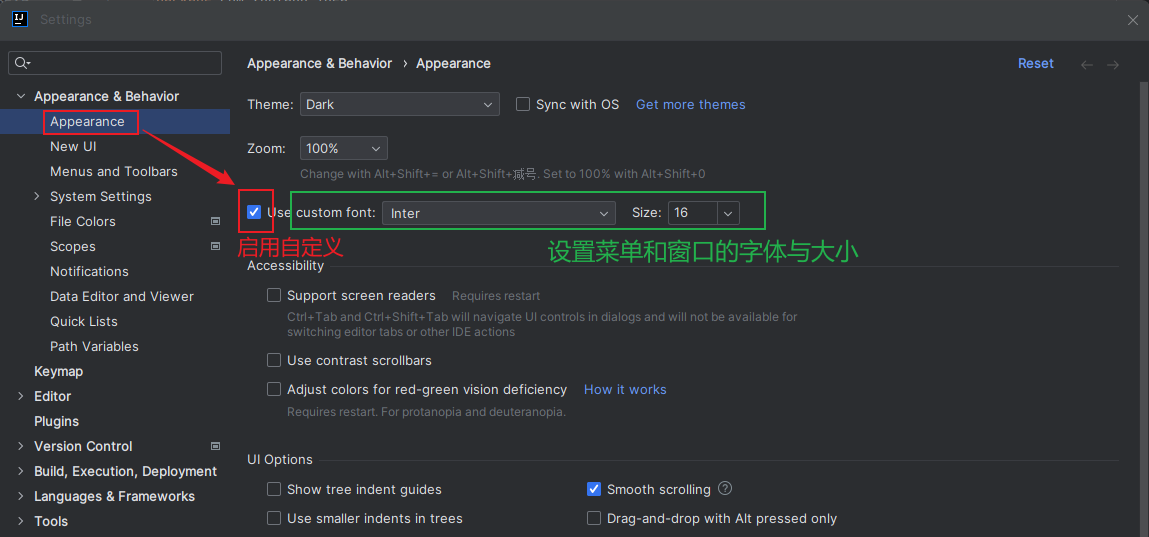Click the help icon next to Smooth scrolling
Image resolution: width=1149 pixels, height=537 pixels.
click(x=726, y=489)
